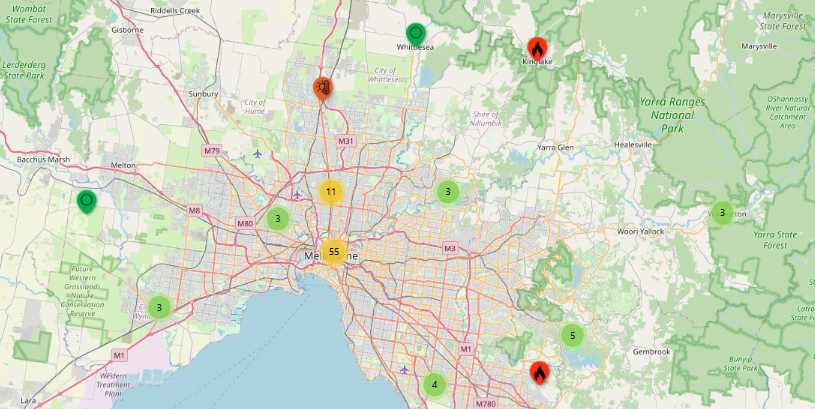Open the 3 cluster near Western Grasslands reserve
The width and height of the screenshot is (815, 409).
pyautogui.click(x=158, y=307)
